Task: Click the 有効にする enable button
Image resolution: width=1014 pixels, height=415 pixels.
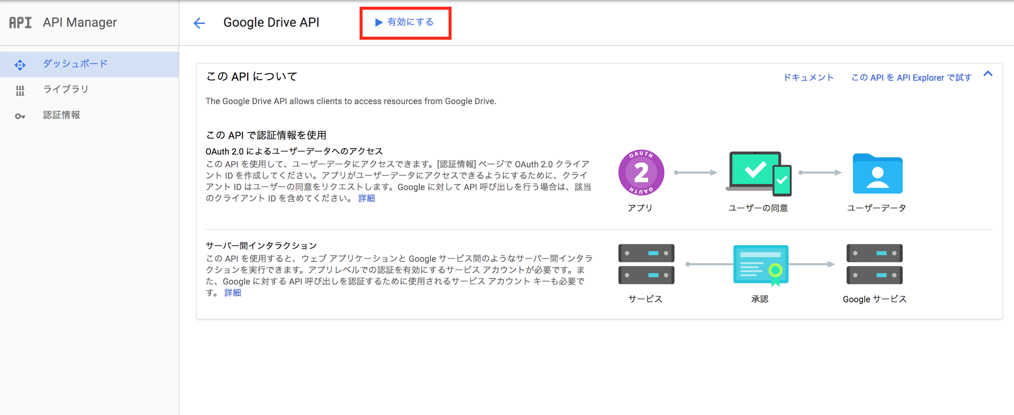Action: point(404,23)
